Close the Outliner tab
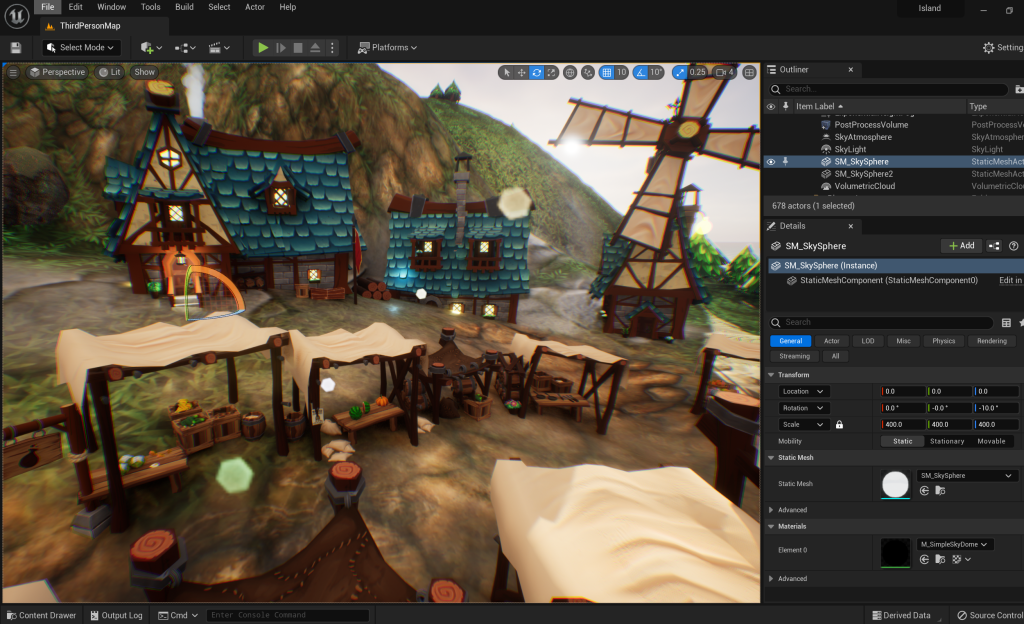Viewport: 1024px width, 624px height. coord(850,70)
